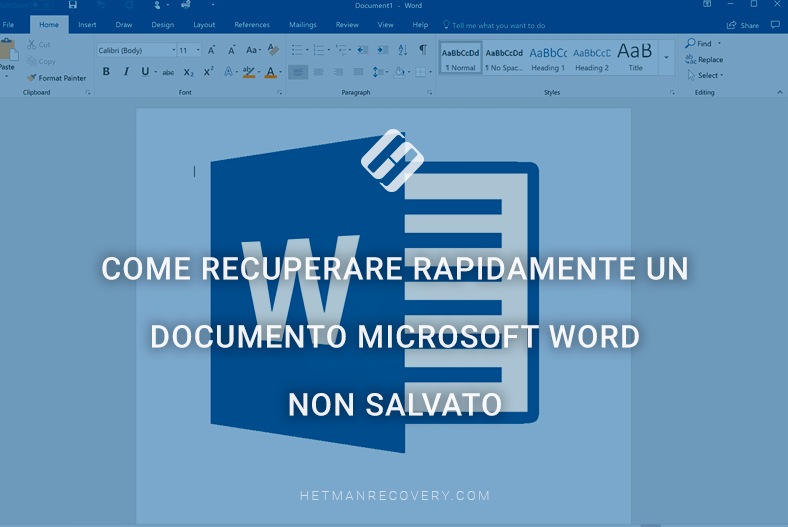The width and height of the screenshot is (788, 527).
Task: Open the Help tab
Action: (x=420, y=25)
